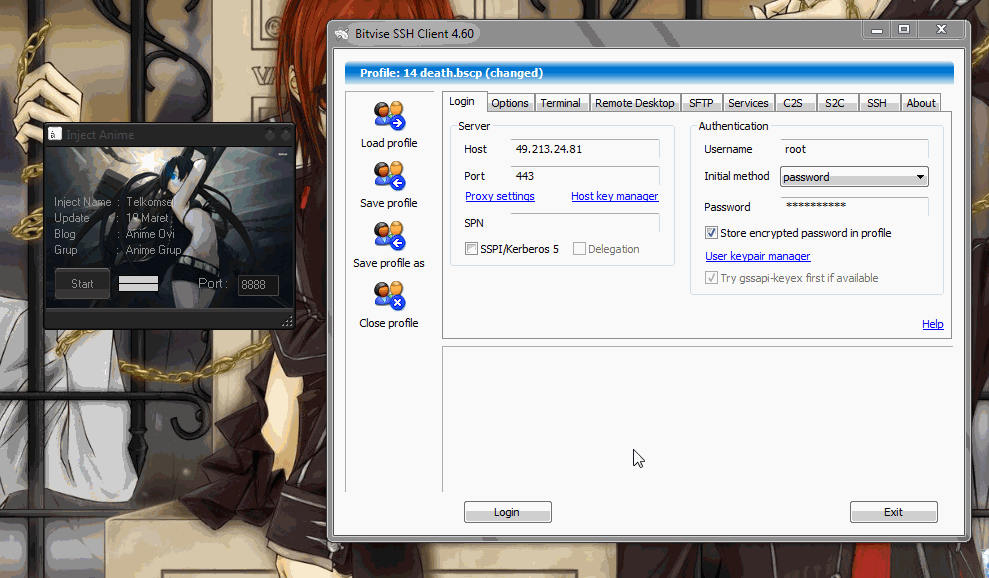Image resolution: width=989 pixels, height=578 pixels.
Task: Click the Load profile icon
Action: [389, 115]
